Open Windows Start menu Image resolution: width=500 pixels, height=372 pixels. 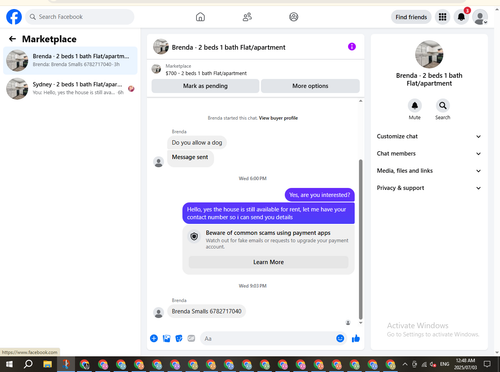tap(9, 364)
